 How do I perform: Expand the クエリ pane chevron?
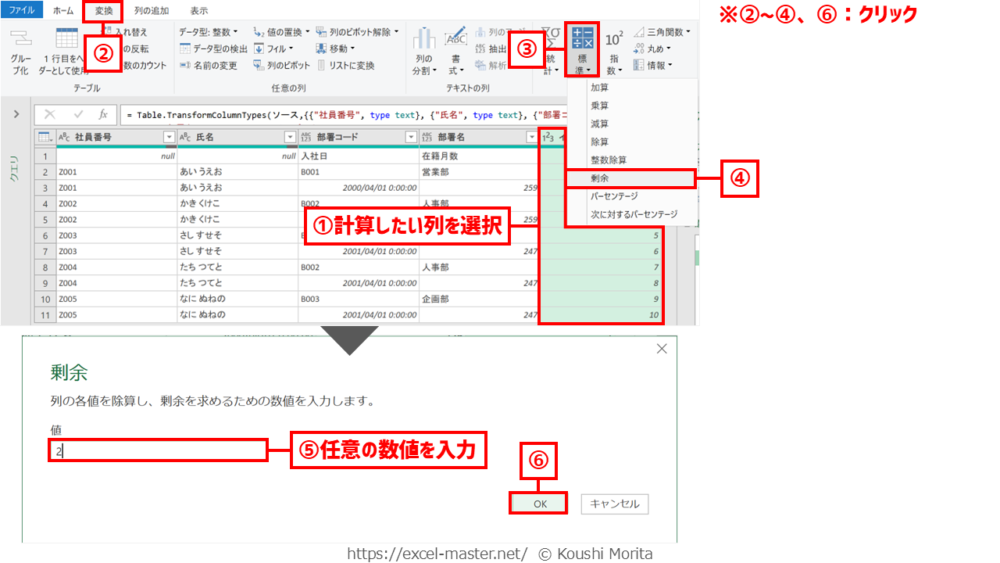click(16, 114)
